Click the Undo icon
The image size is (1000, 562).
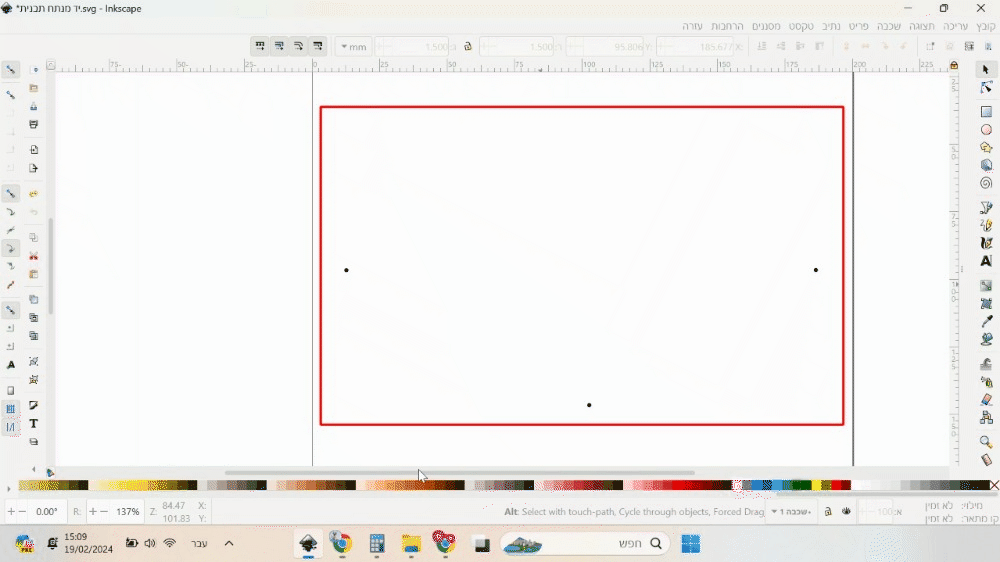[34, 193]
